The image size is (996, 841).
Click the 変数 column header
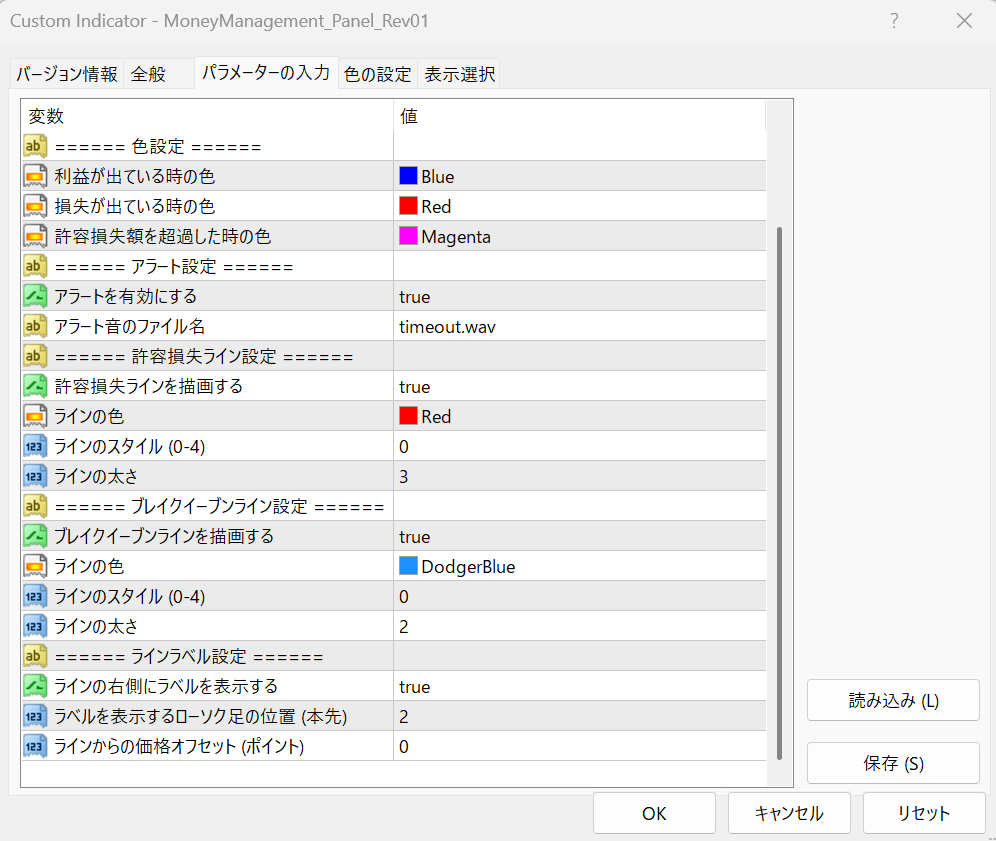pos(207,116)
